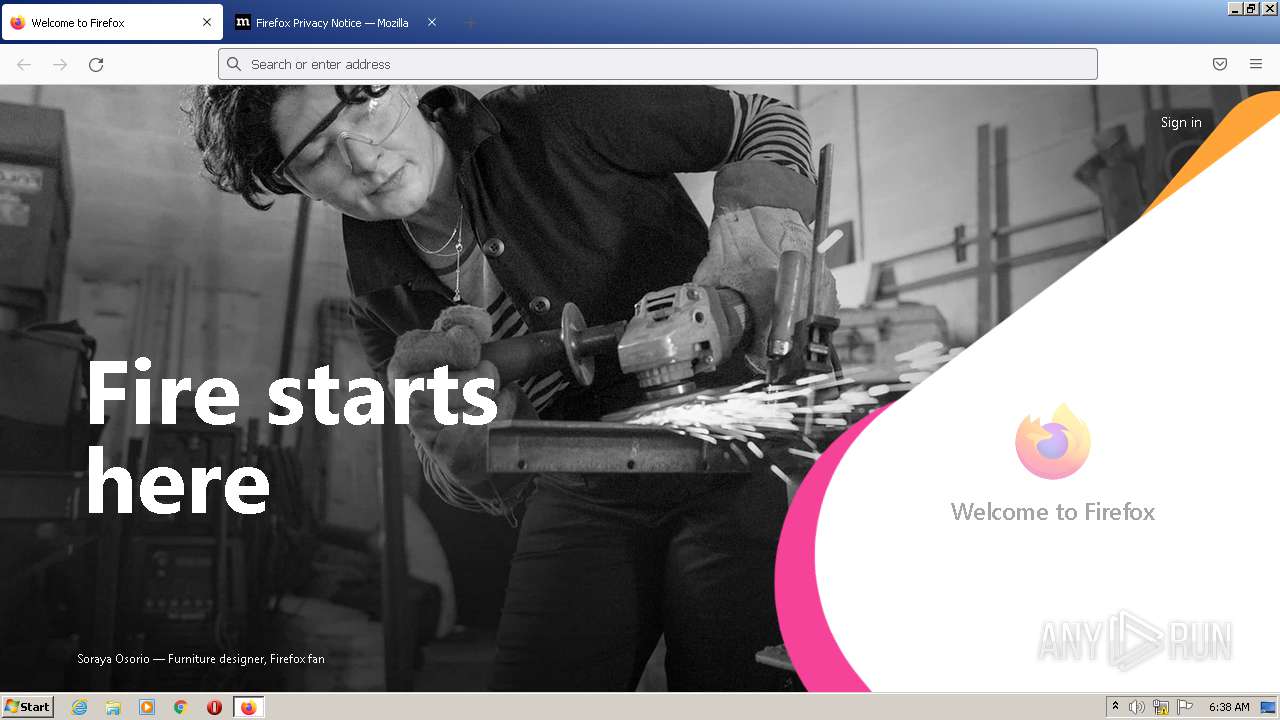Expand hidden system tray icons arrow
This screenshot has height=720, width=1280.
pyautogui.click(x=1115, y=707)
